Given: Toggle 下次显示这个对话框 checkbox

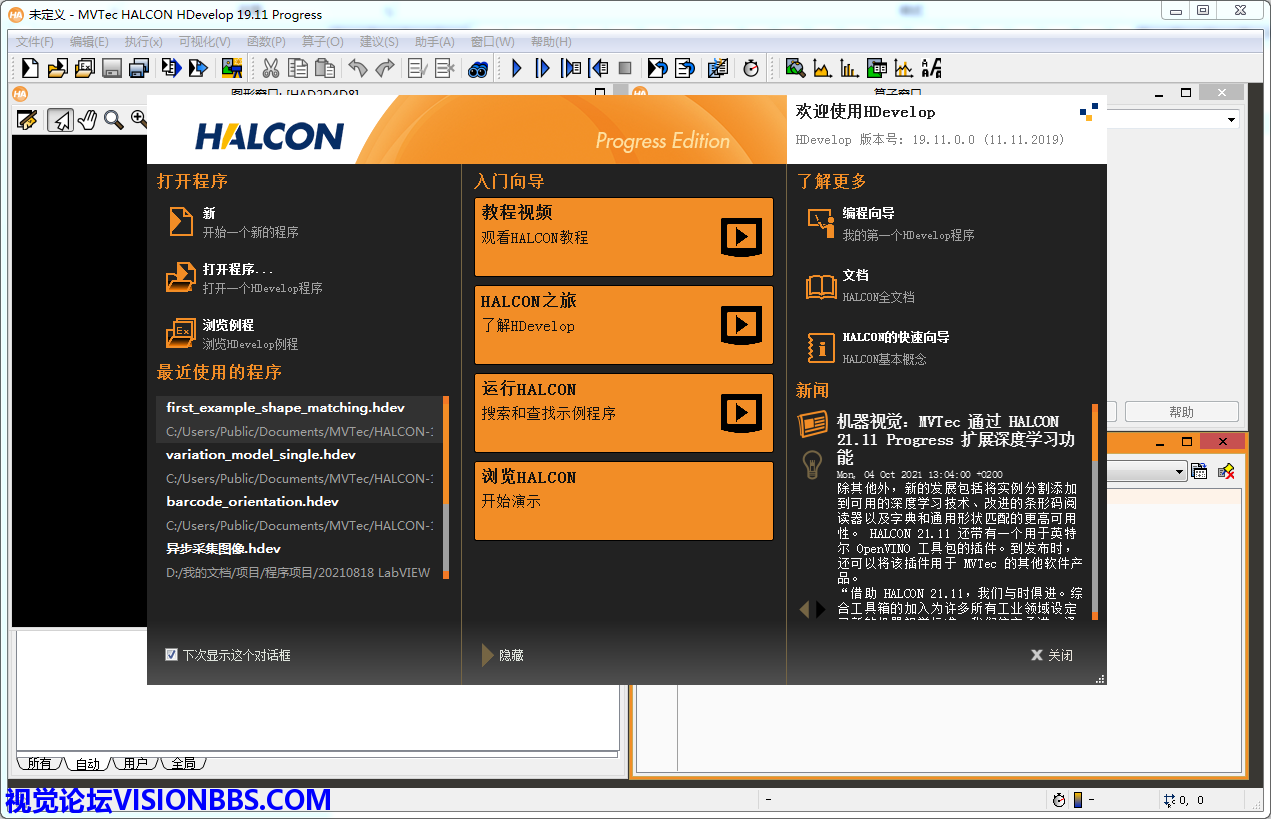Looking at the screenshot, I should (x=171, y=655).
